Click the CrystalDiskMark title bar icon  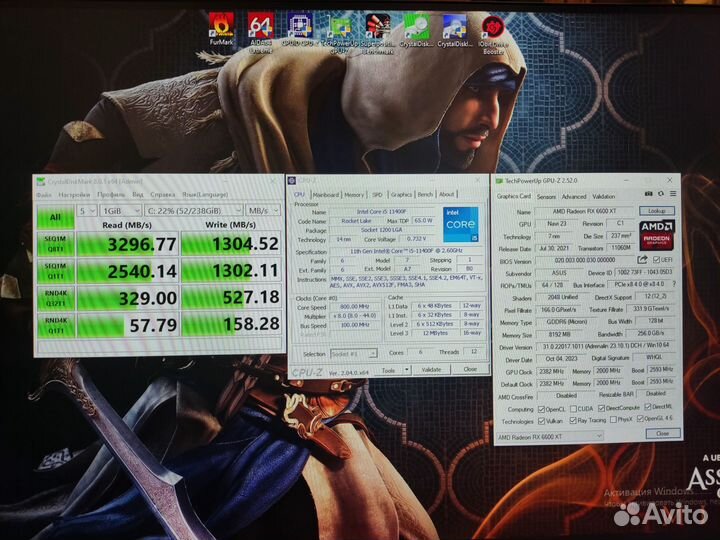point(41,181)
